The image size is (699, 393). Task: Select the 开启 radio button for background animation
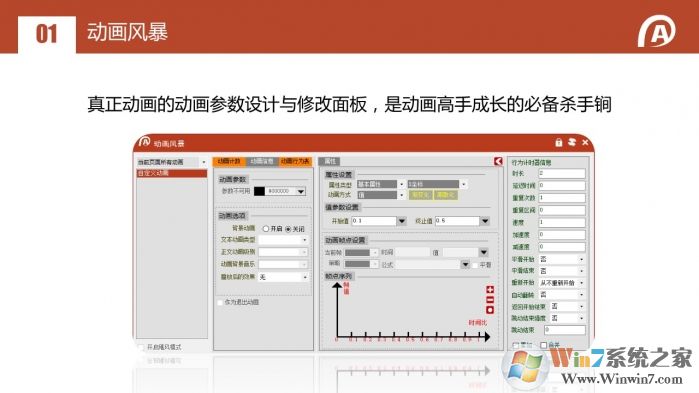(266, 229)
